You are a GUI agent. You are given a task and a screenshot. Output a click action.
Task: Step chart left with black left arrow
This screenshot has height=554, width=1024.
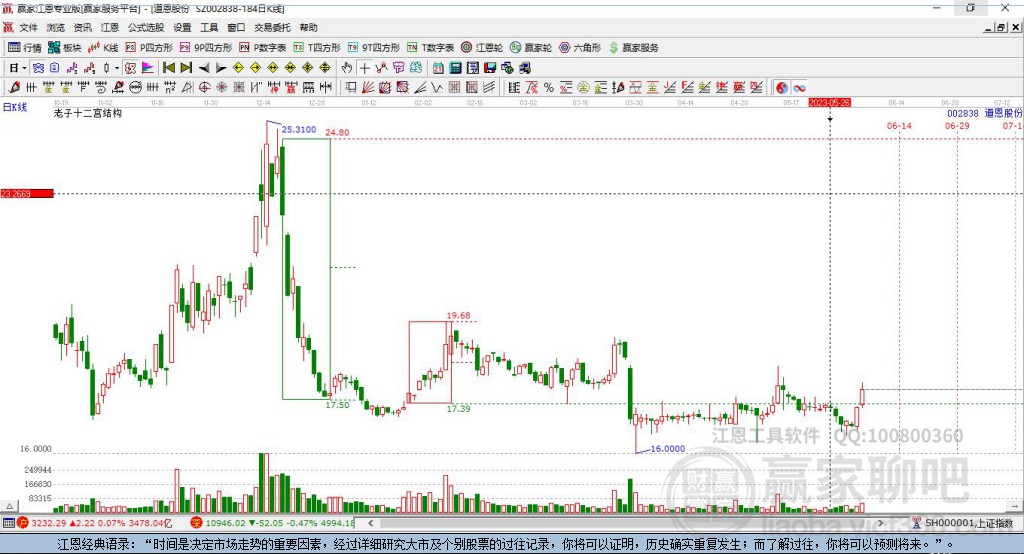pos(204,68)
